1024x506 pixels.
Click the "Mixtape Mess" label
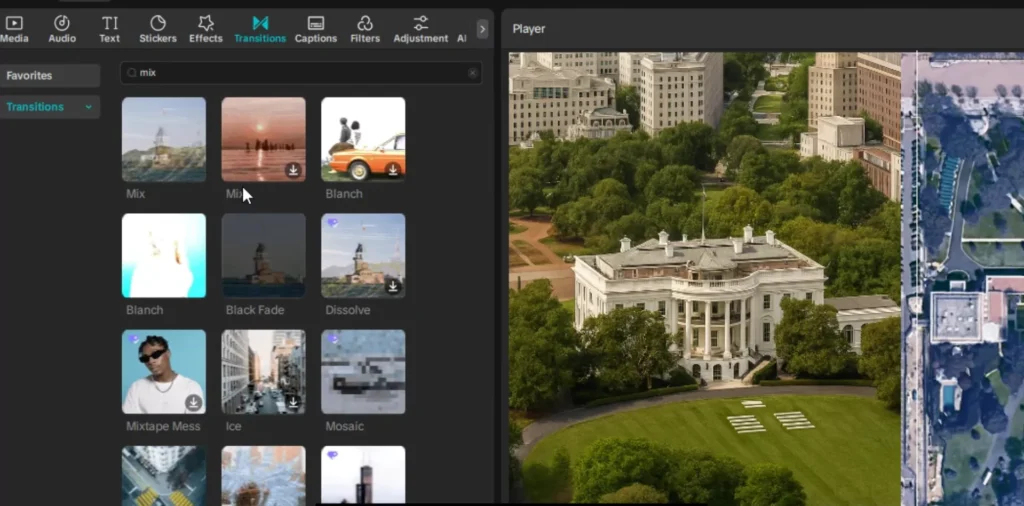[163, 426]
